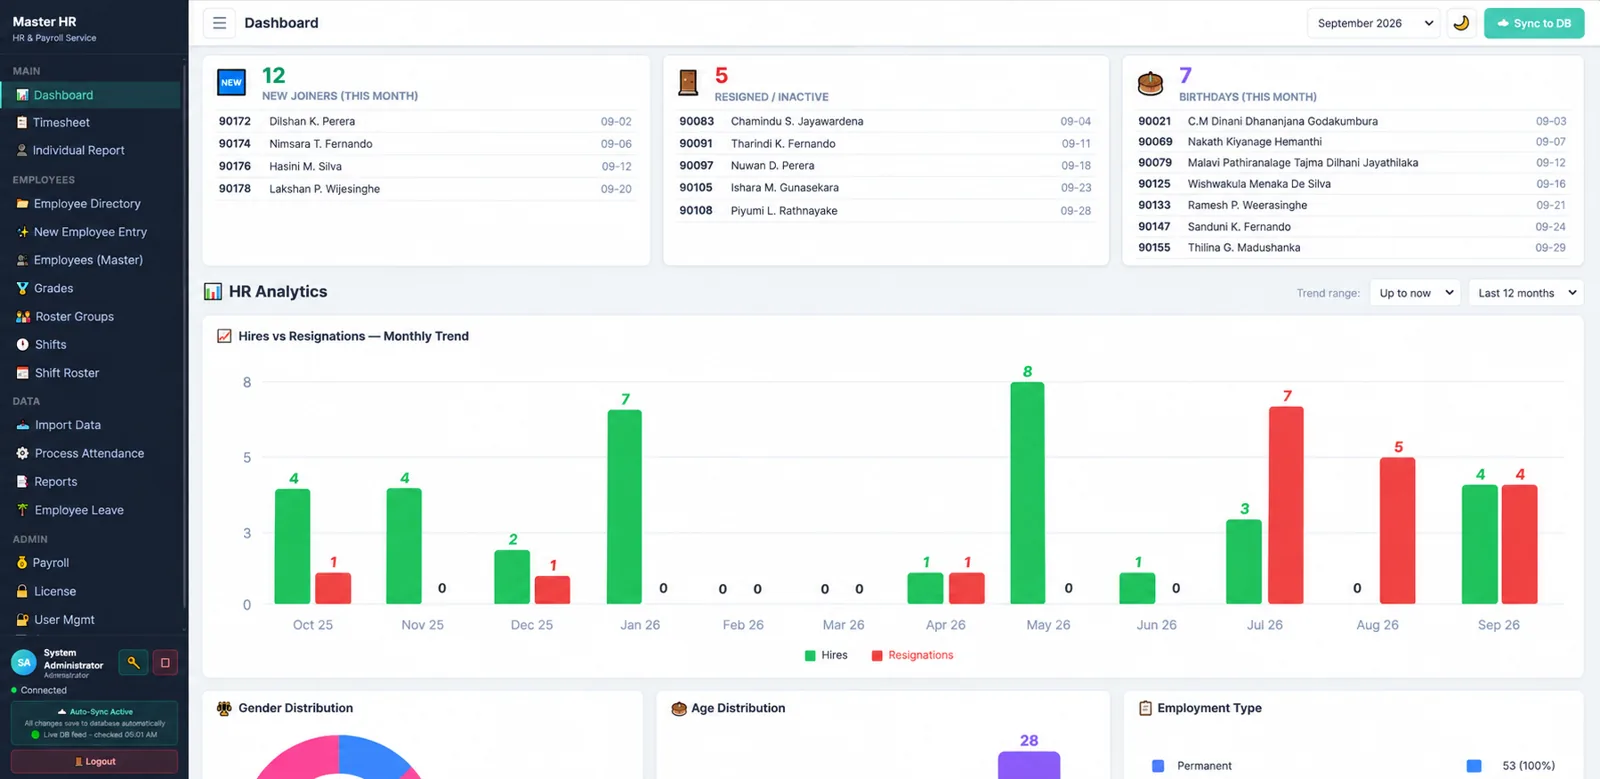This screenshot has height=779, width=1600.
Task: Click the Roster Groups people icon
Action: (x=23, y=317)
